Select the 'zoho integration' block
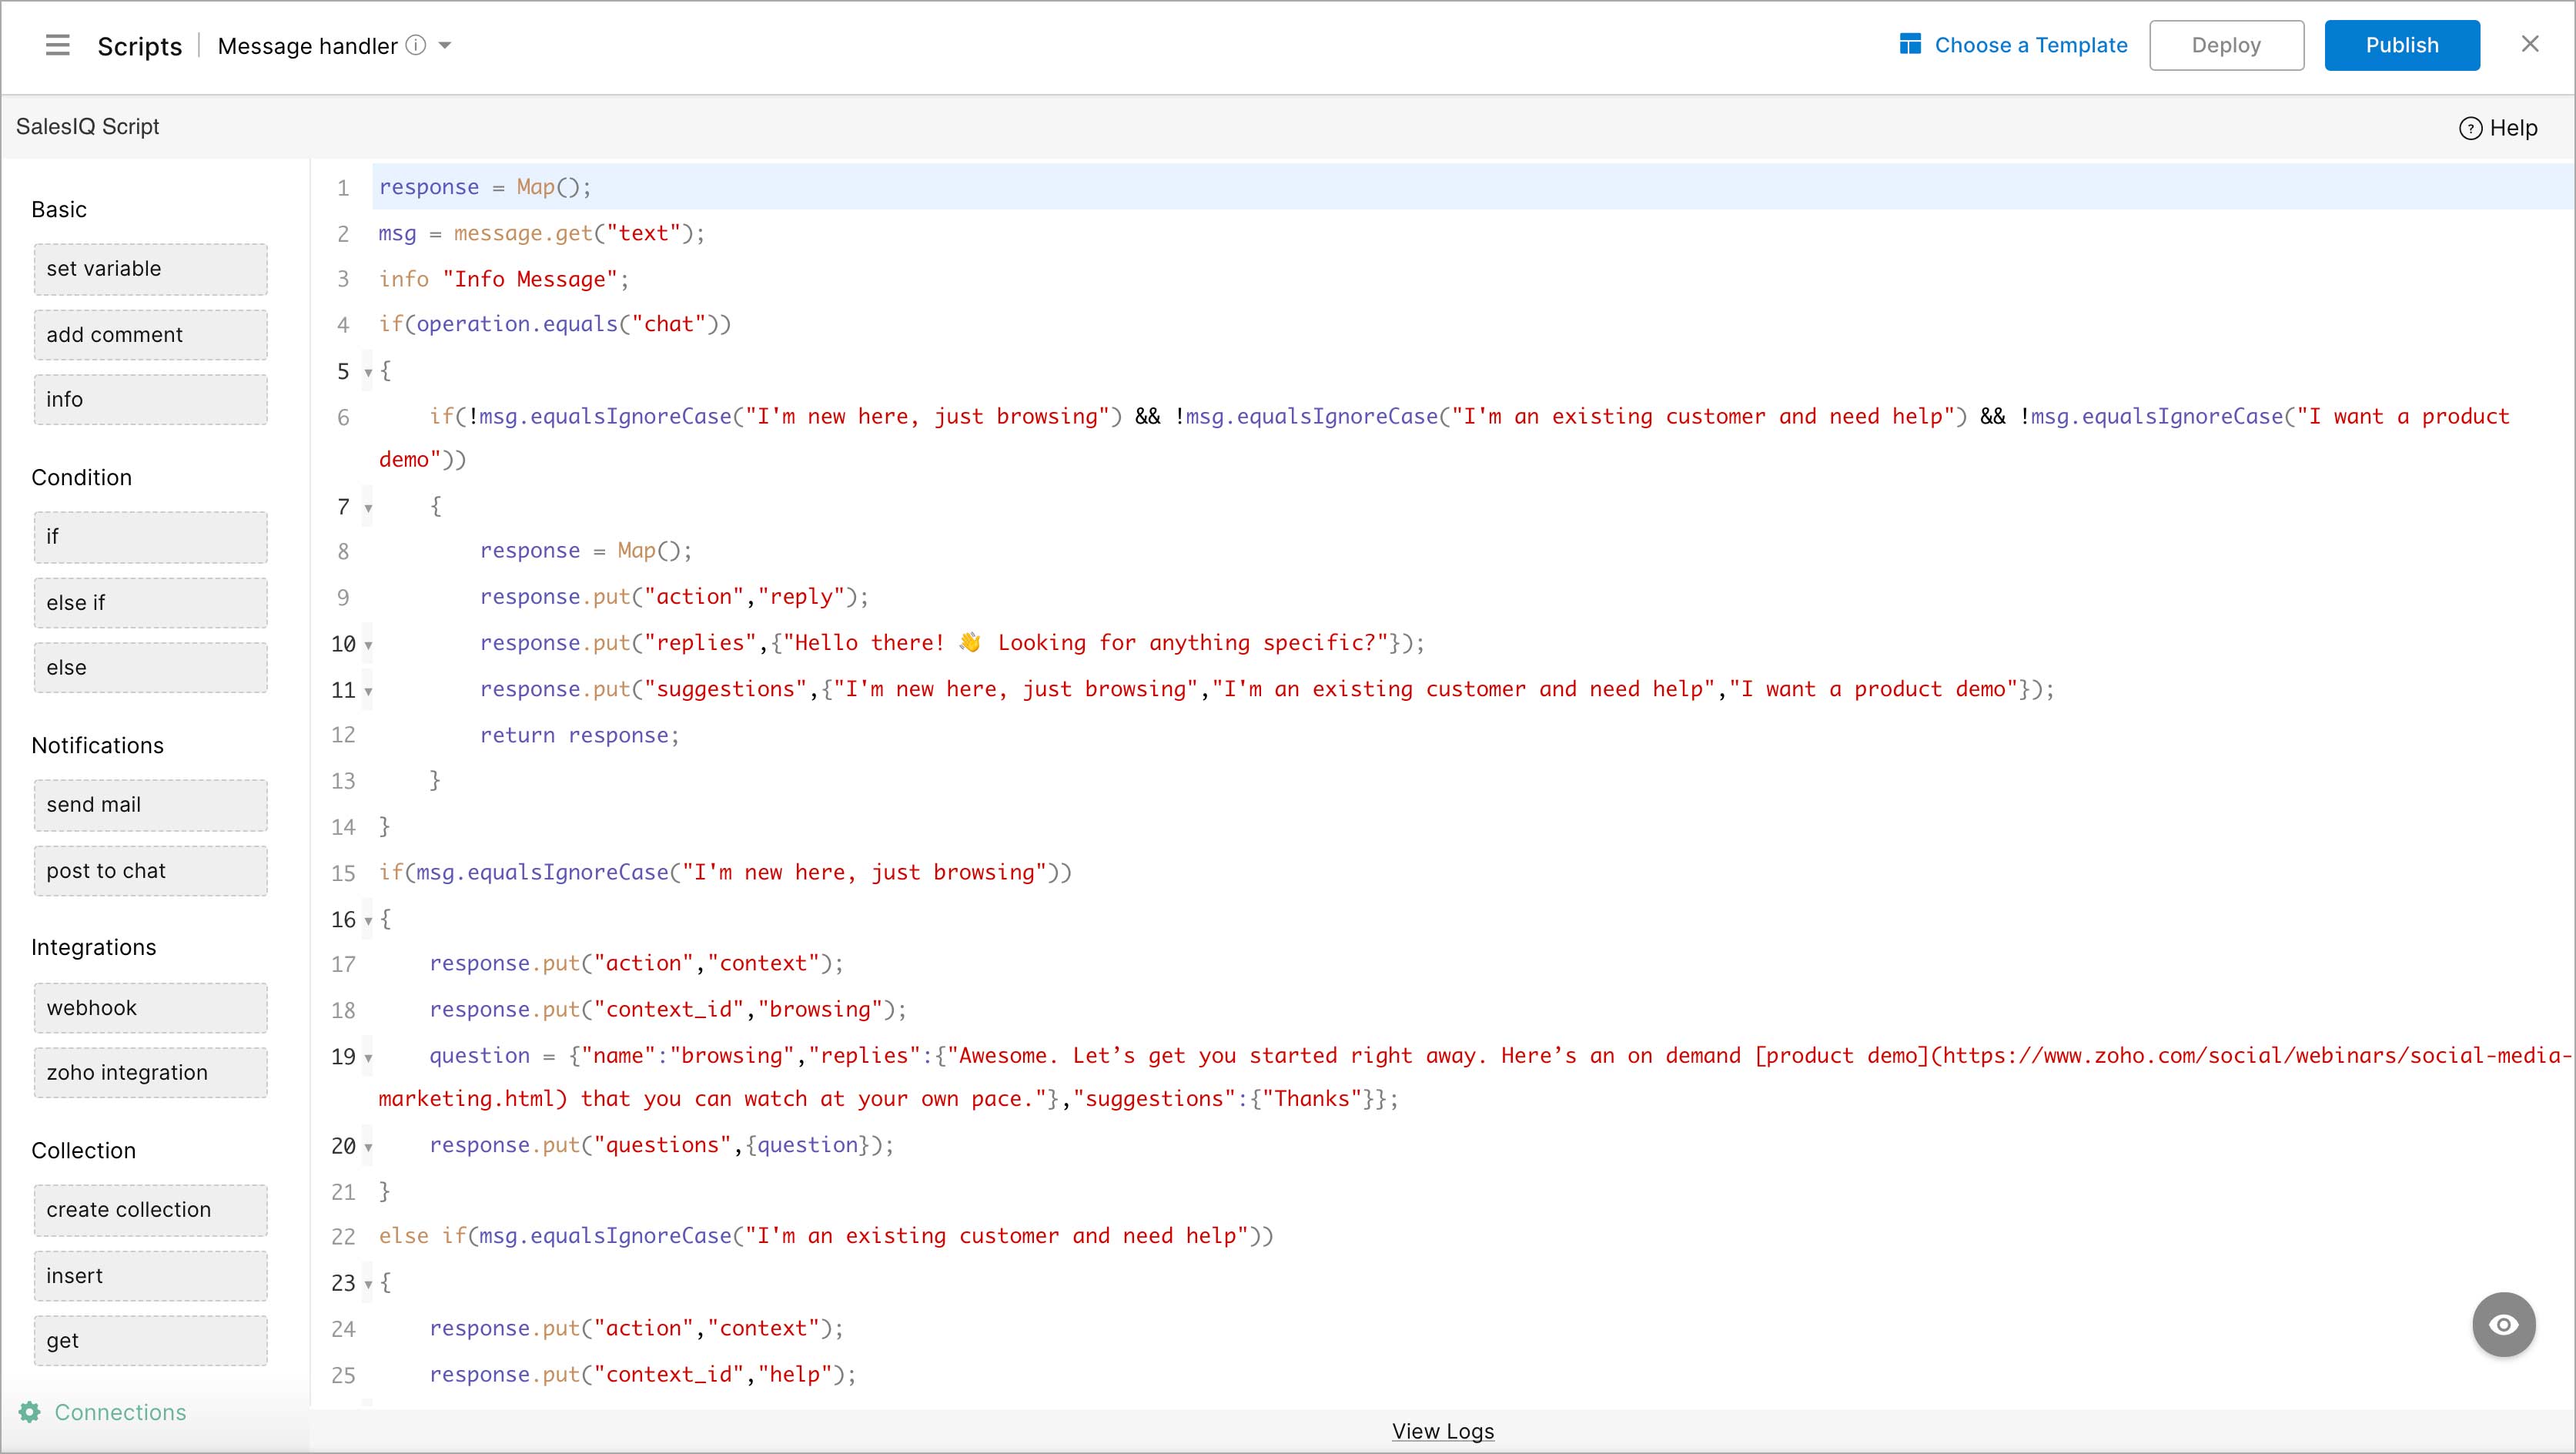The image size is (2576, 1454). click(150, 1073)
